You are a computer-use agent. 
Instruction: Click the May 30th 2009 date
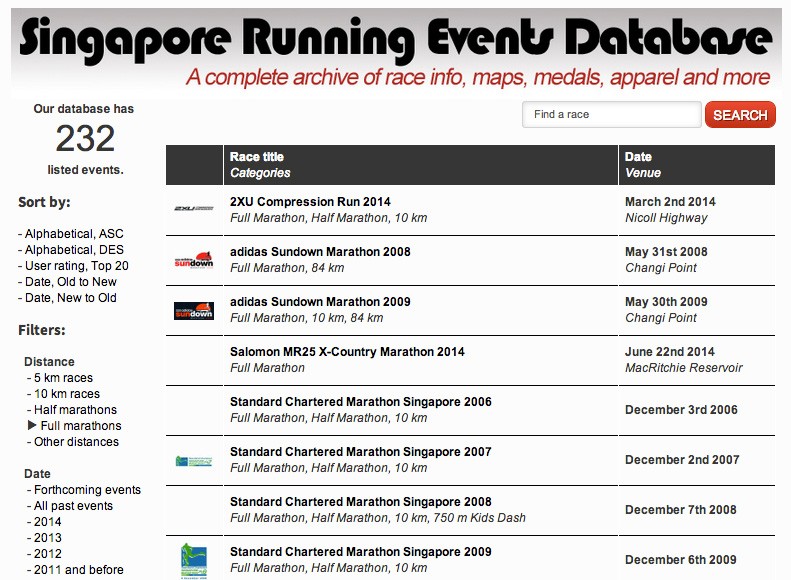point(666,302)
